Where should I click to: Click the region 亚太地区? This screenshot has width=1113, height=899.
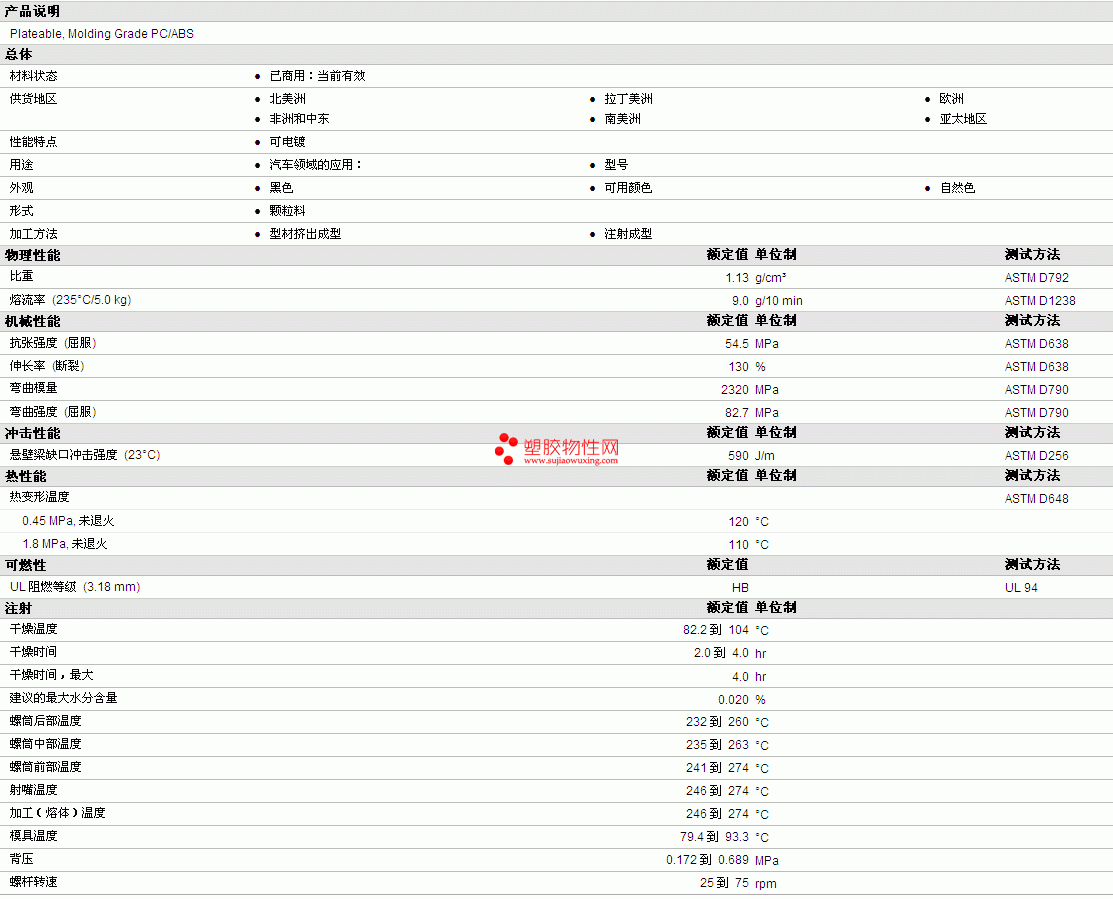pos(963,118)
